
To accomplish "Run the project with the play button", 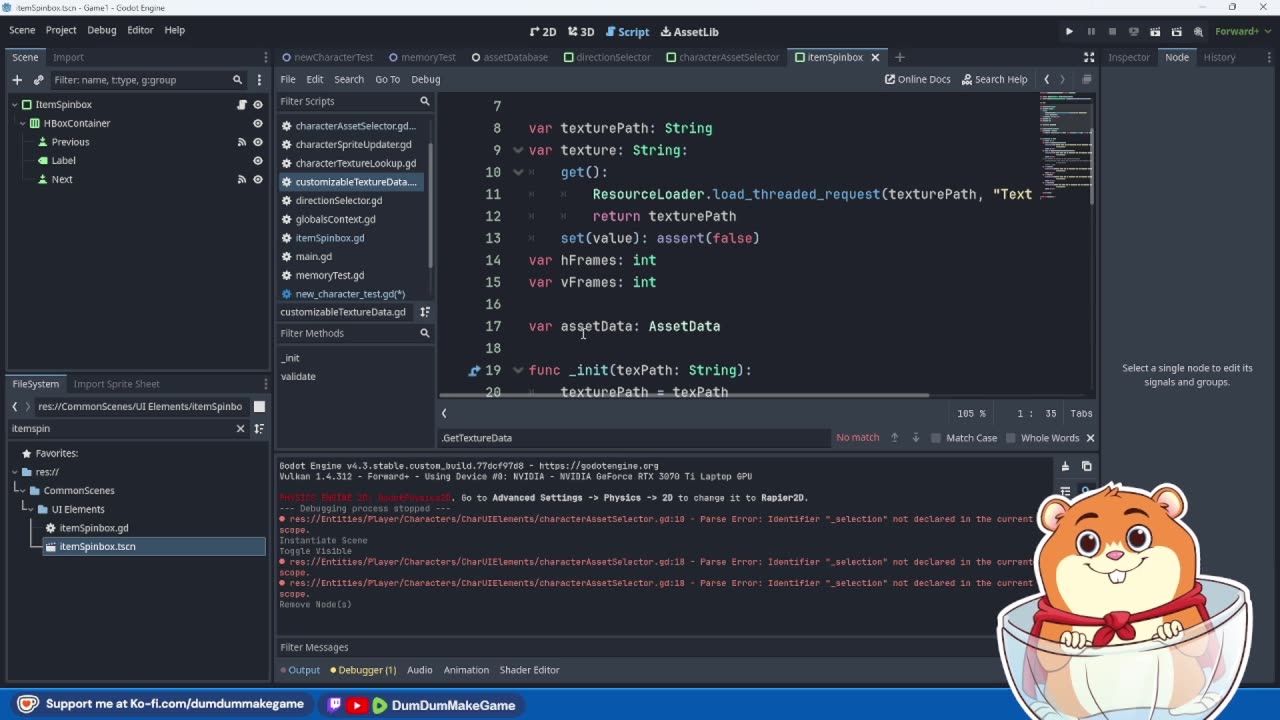I will pos(1069,31).
